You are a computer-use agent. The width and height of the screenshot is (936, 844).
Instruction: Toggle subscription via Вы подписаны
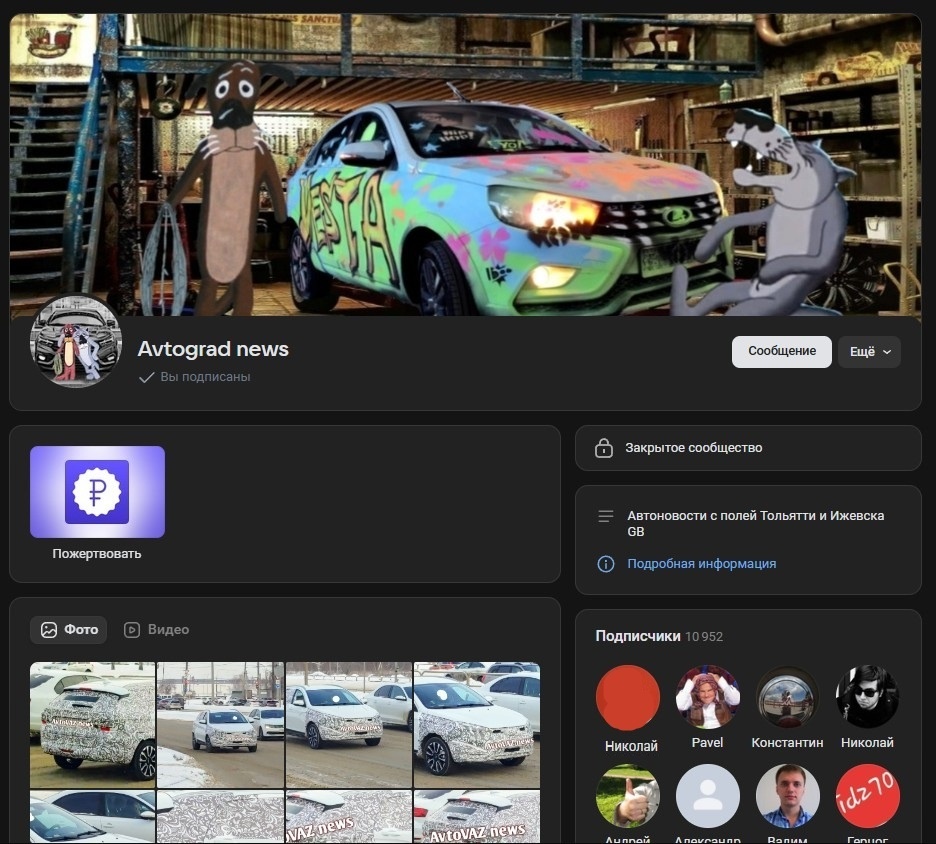click(195, 377)
